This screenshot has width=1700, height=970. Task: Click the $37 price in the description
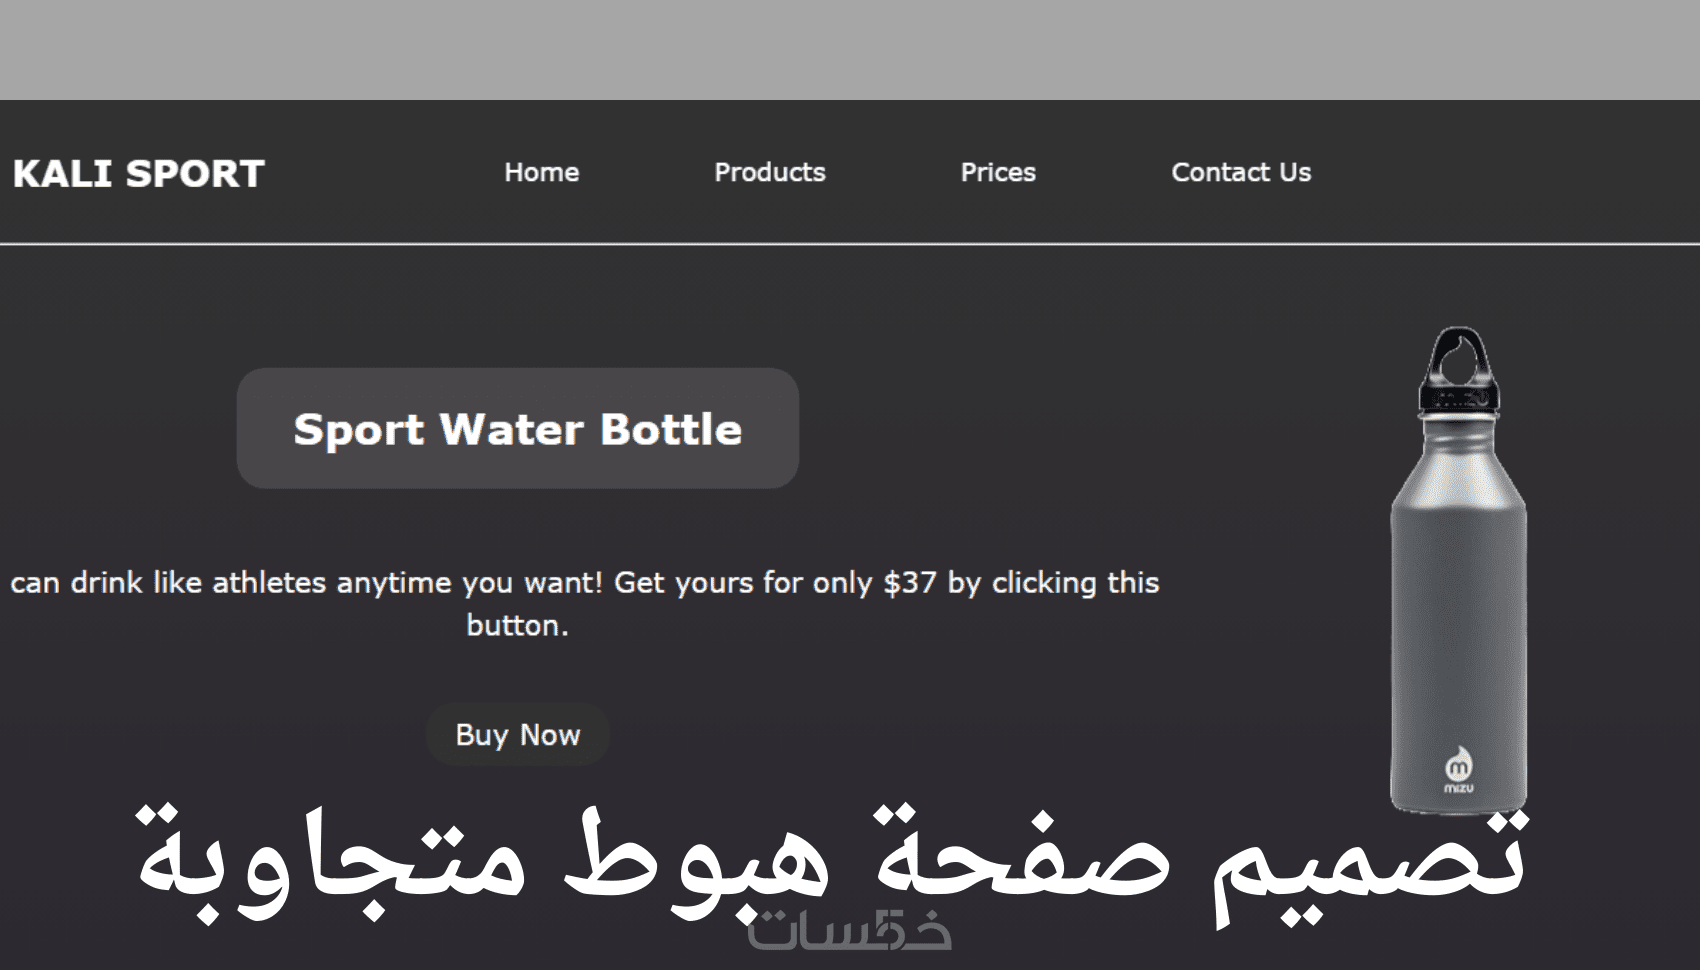click(x=909, y=583)
